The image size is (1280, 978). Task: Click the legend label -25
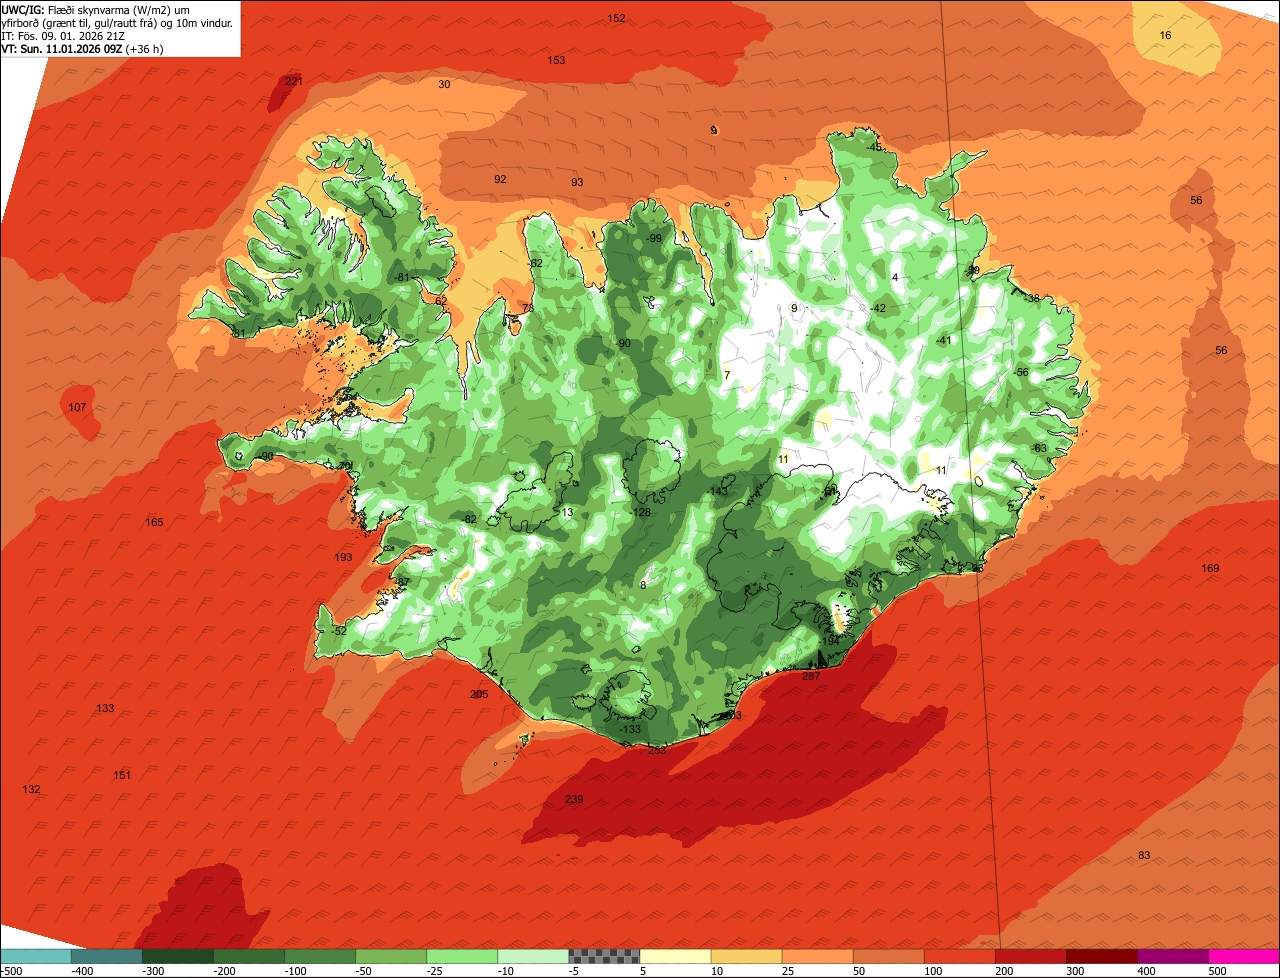click(x=435, y=970)
